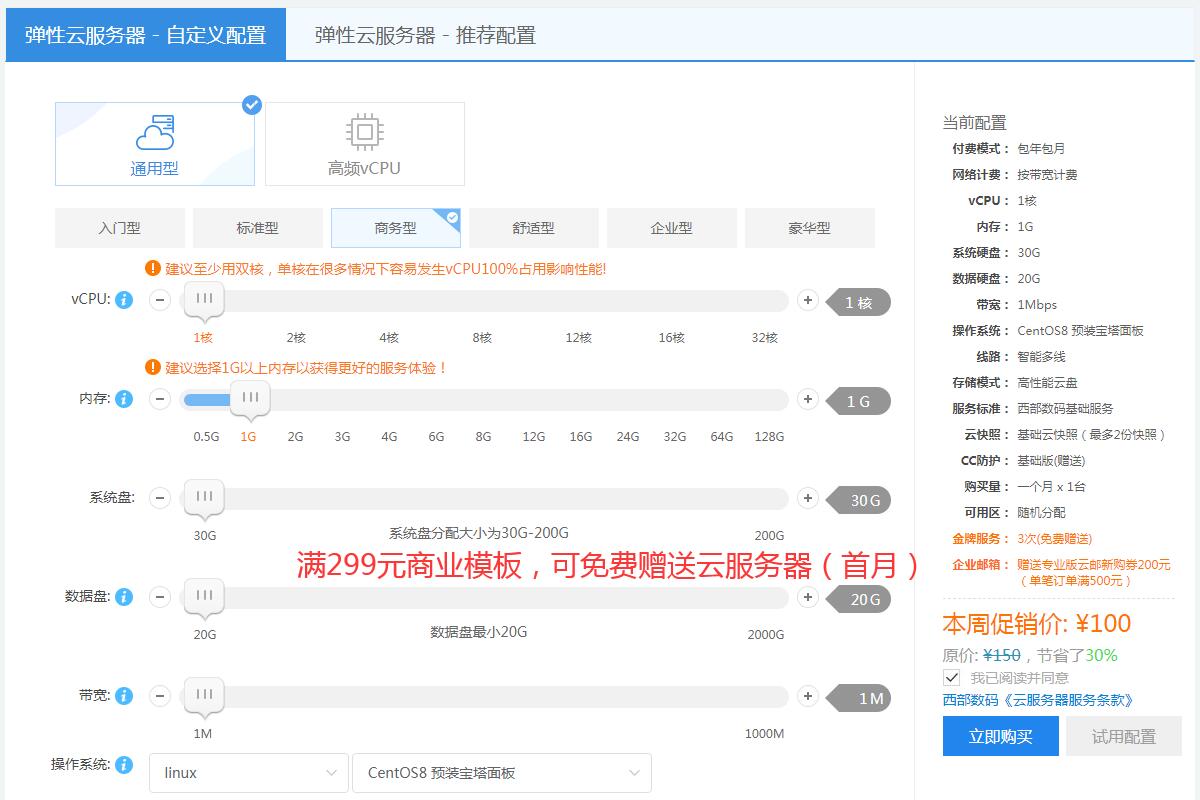This screenshot has height=800, width=1200.
Task: Select the 高频vCPU server type card
Action: (364, 144)
